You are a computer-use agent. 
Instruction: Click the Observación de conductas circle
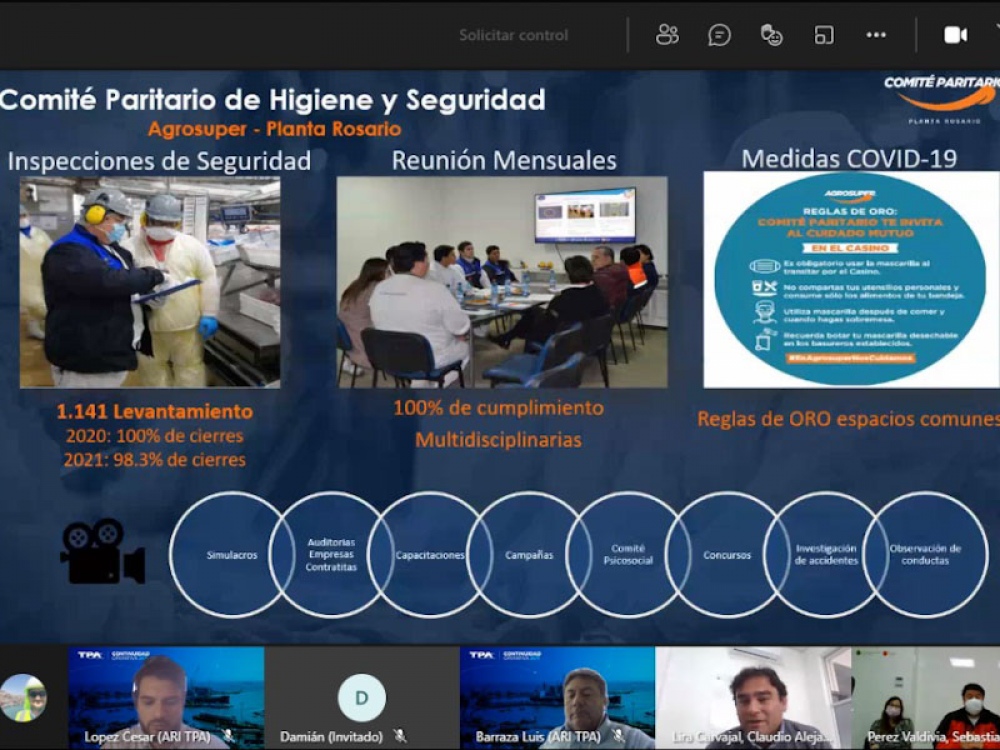click(925, 555)
